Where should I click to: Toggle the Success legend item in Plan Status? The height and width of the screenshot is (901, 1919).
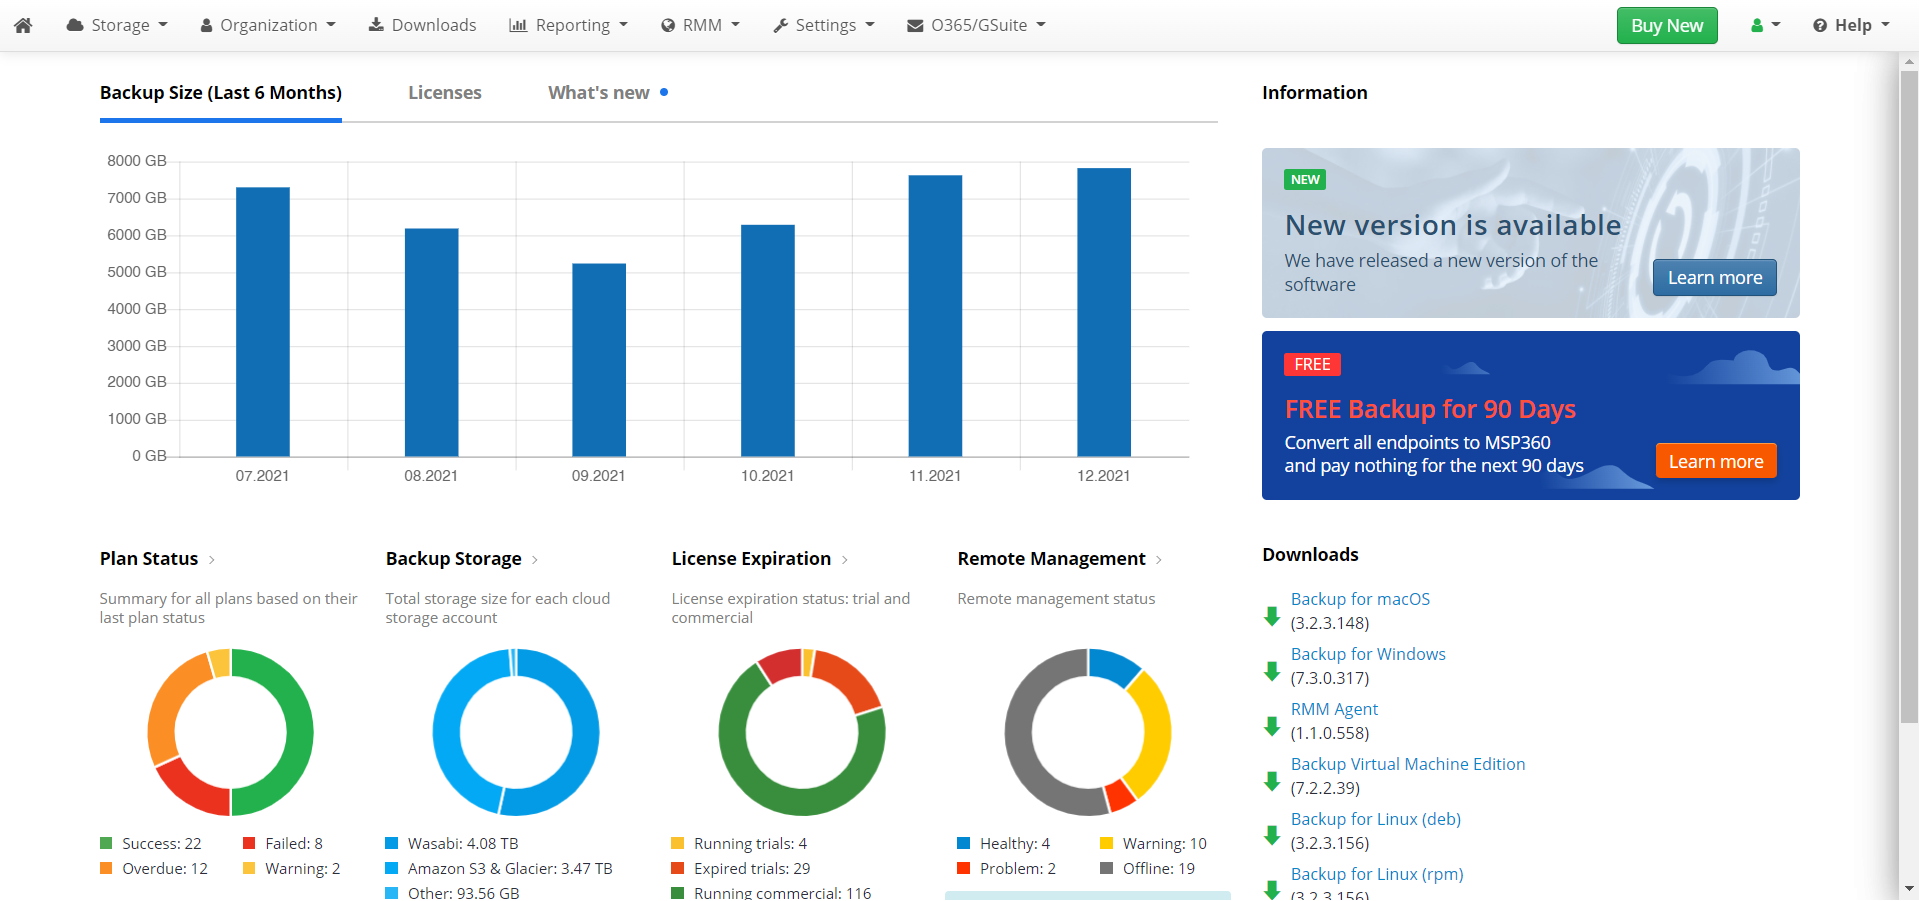pos(151,844)
